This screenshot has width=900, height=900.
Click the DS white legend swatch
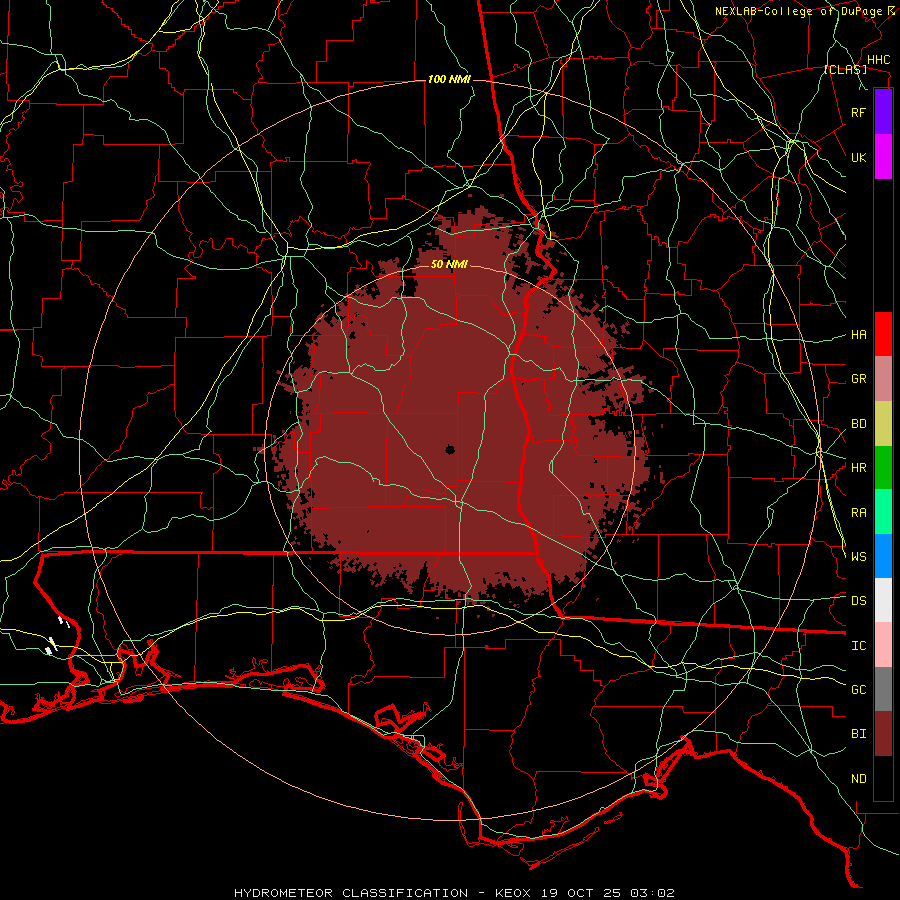click(x=883, y=600)
